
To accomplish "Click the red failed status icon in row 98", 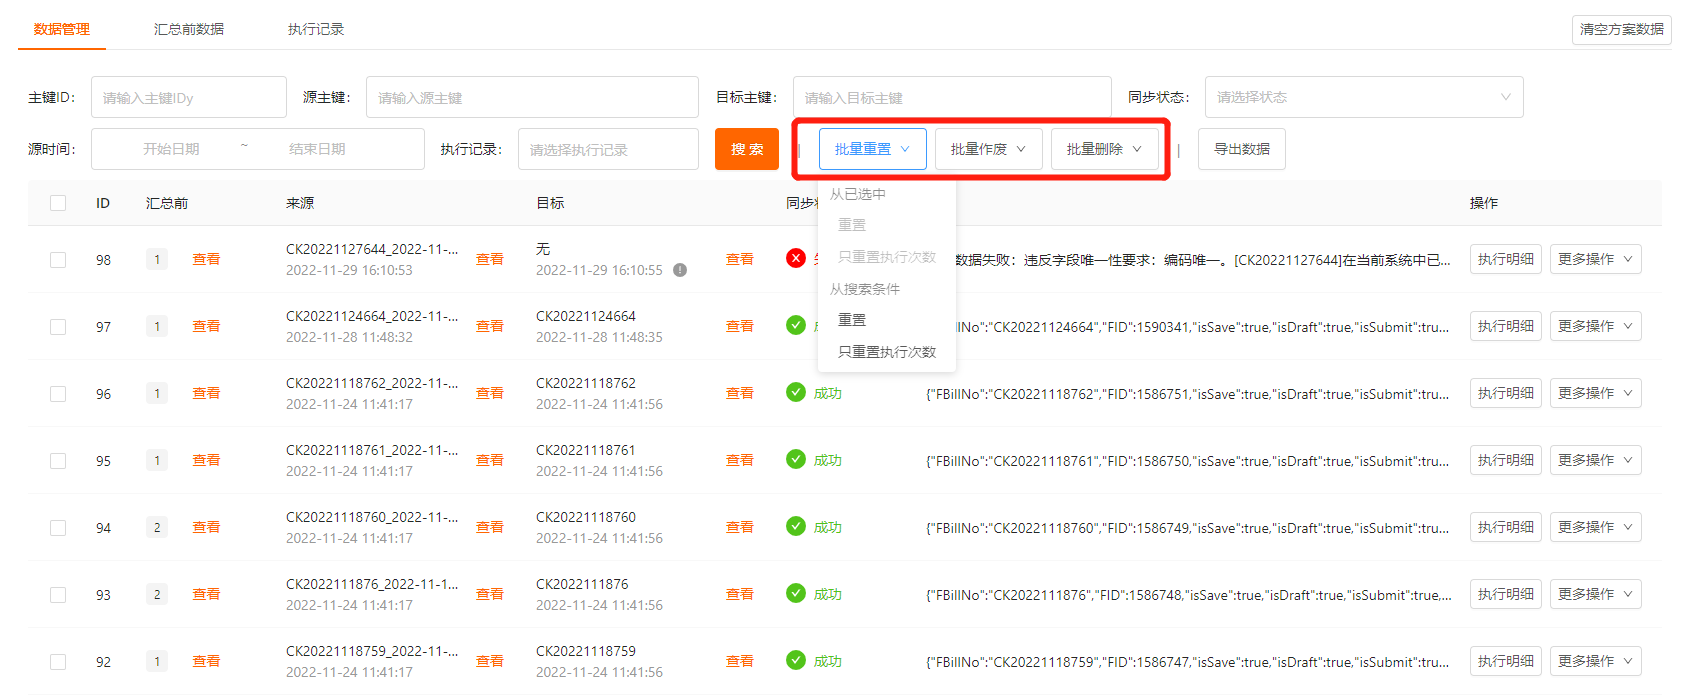I will 796,259.
